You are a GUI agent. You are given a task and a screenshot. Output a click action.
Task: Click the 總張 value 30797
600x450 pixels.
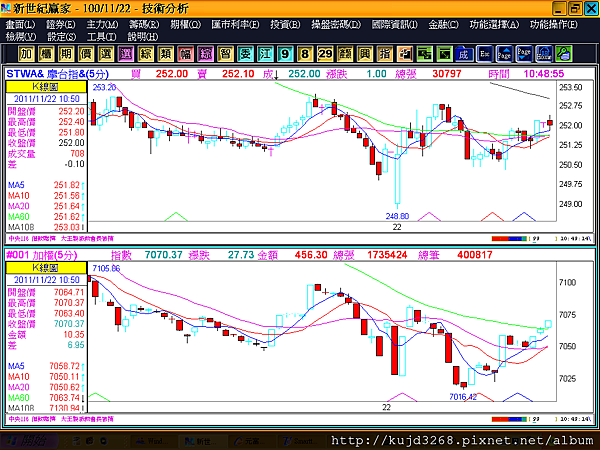coord(447,73)
